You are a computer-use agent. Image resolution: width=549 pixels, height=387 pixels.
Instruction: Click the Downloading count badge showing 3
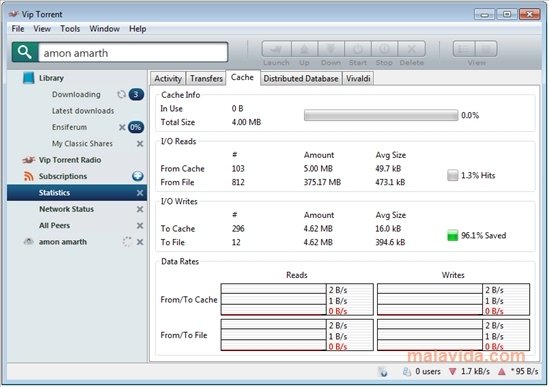(x=136, y=95)
